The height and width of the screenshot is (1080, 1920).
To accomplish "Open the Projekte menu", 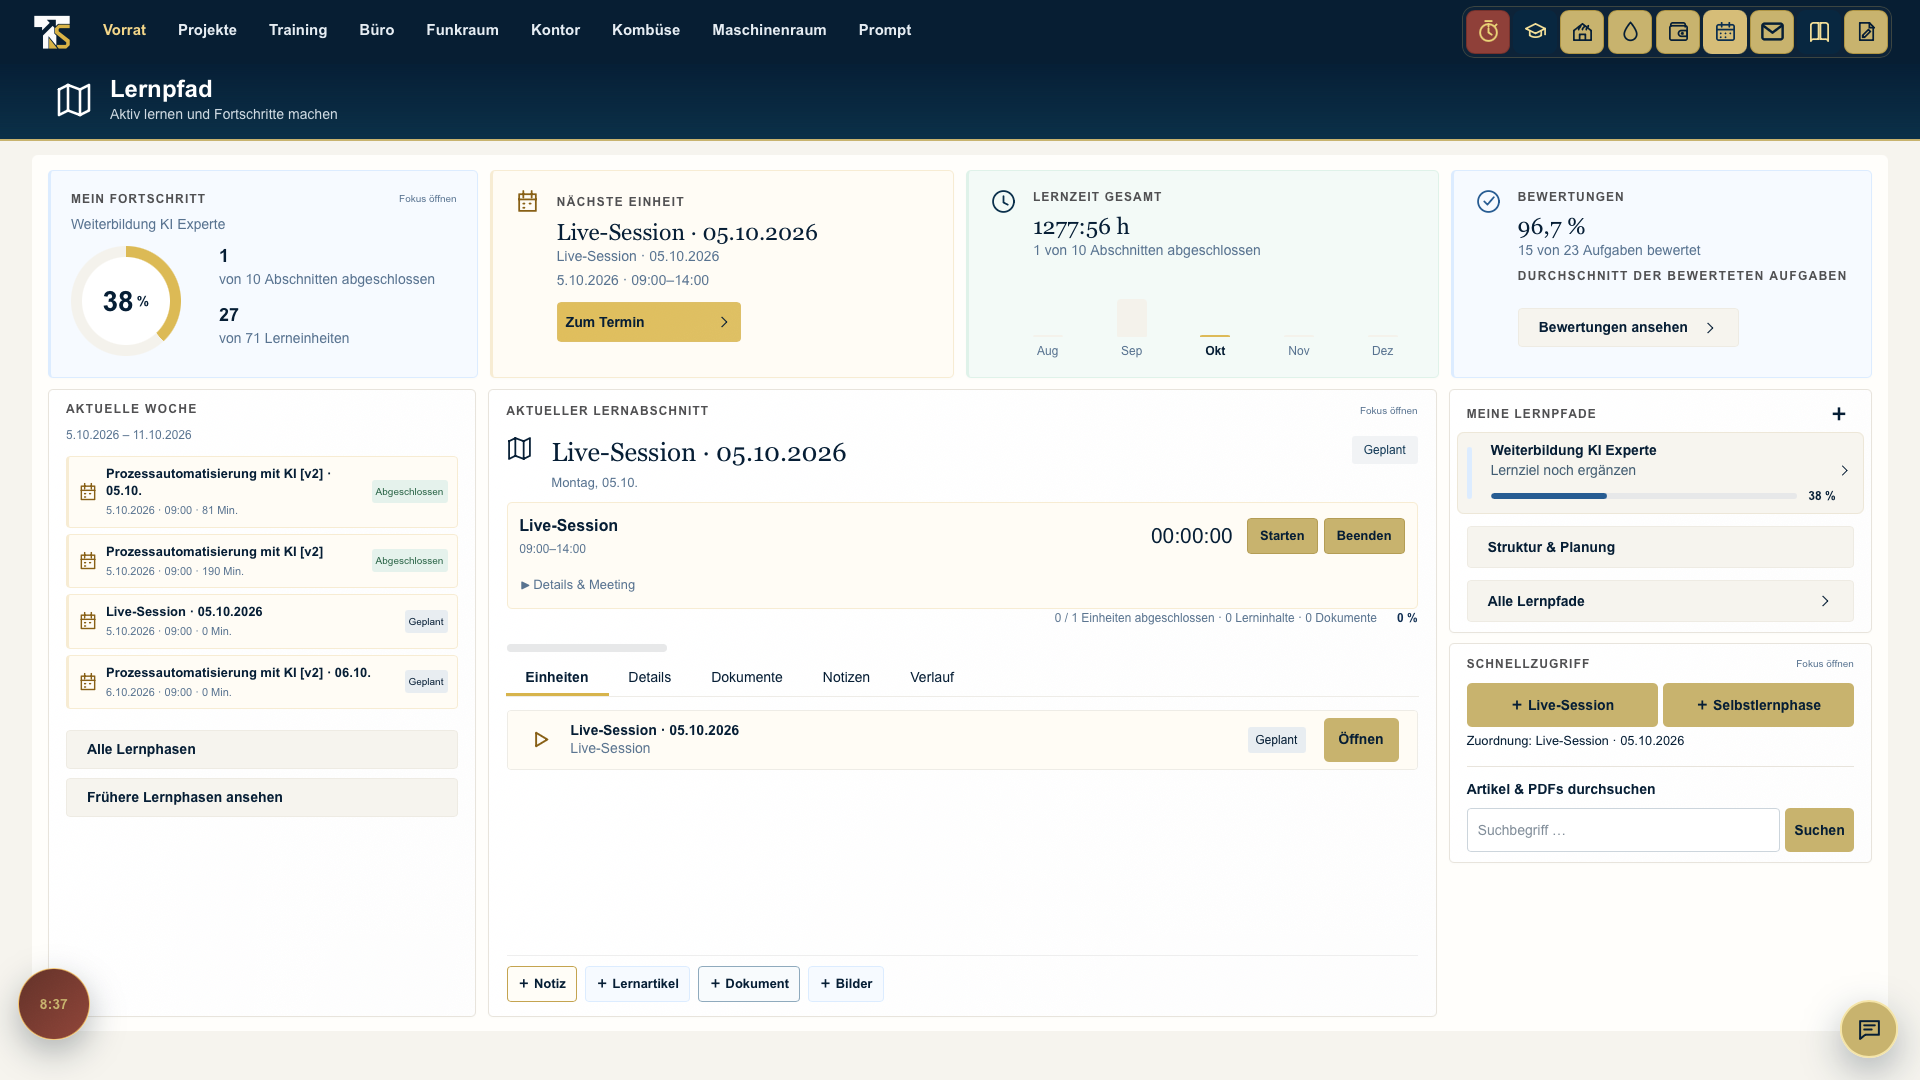I will pyautogui.click(x=207, y=30).
